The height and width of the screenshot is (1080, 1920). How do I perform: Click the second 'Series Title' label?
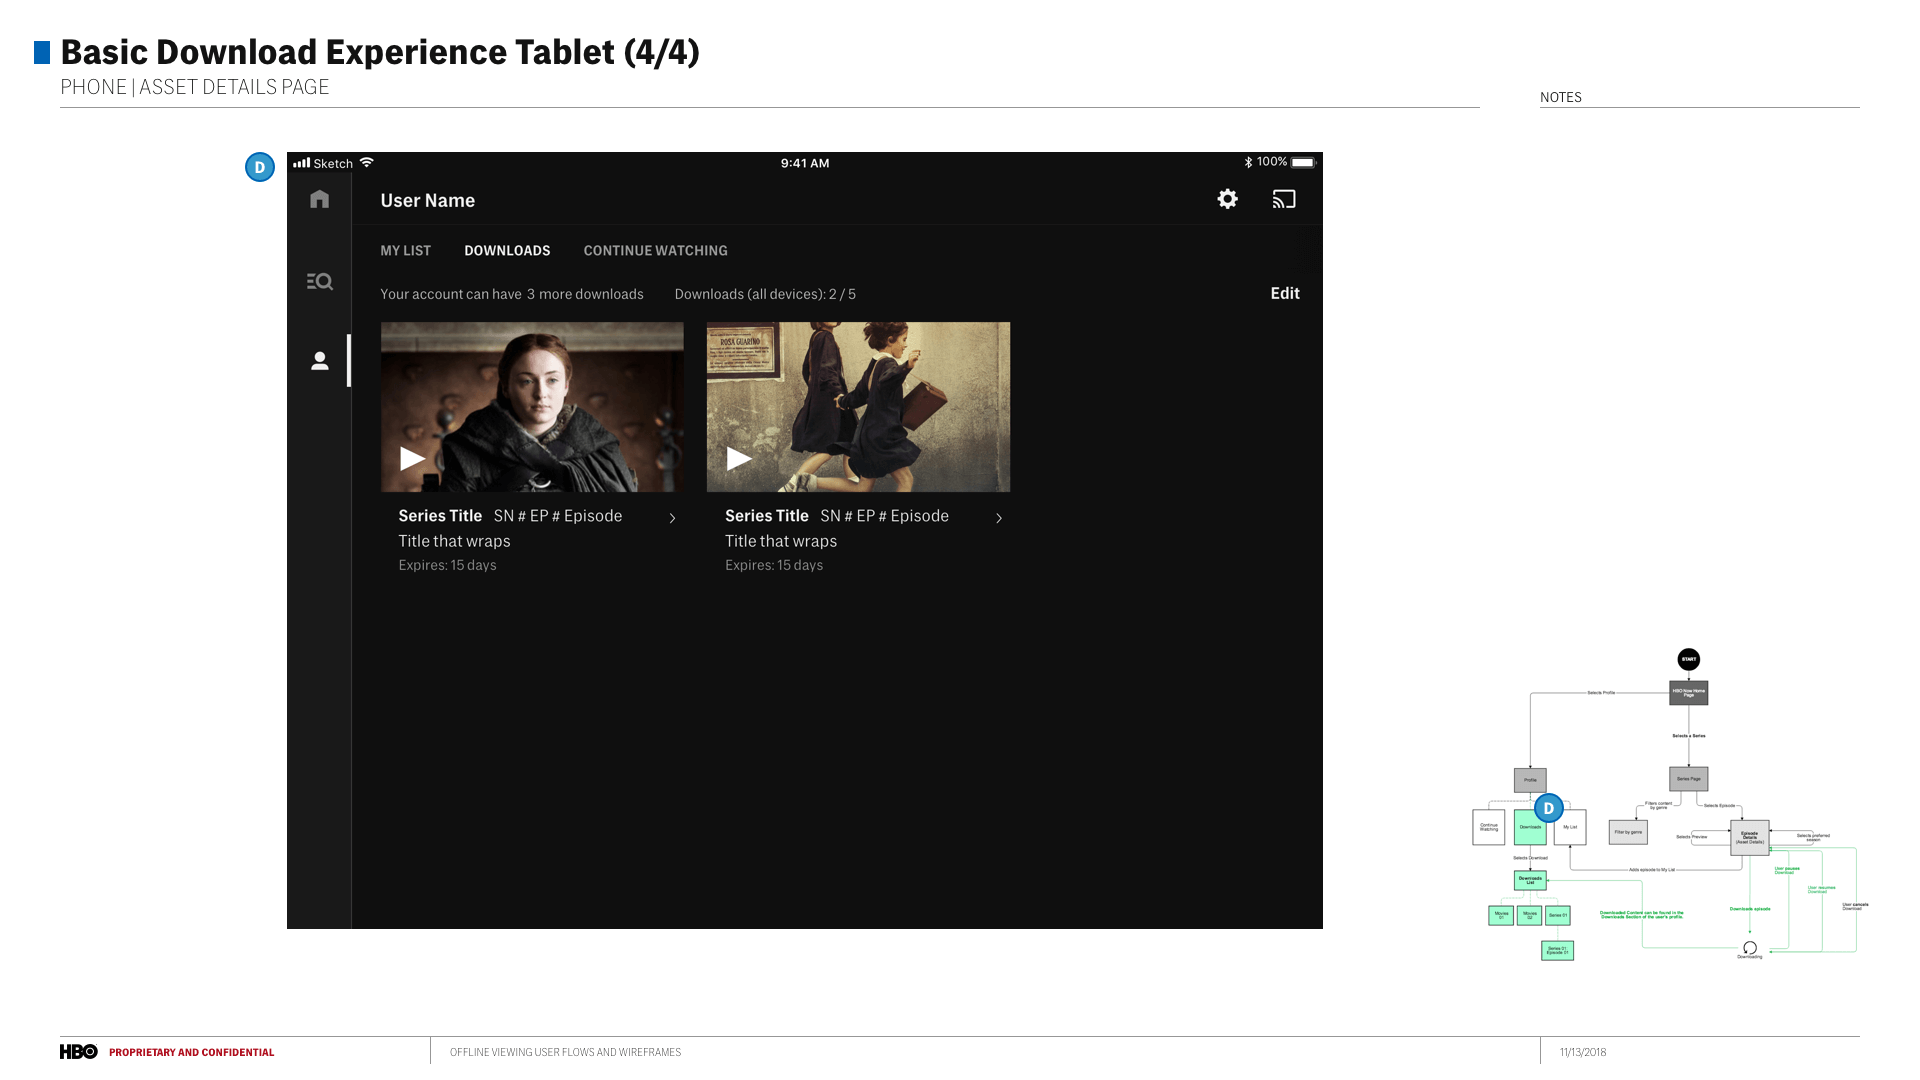pyautogui.click(x=767, y=516)
